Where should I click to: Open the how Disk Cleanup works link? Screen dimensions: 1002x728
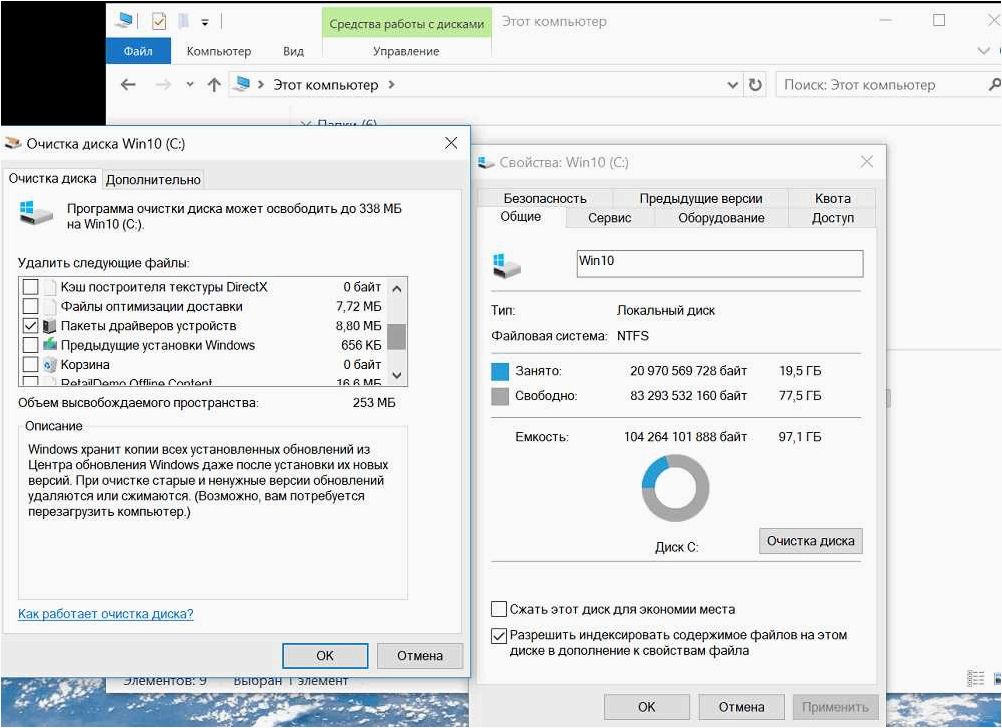(x=105, y=614)
